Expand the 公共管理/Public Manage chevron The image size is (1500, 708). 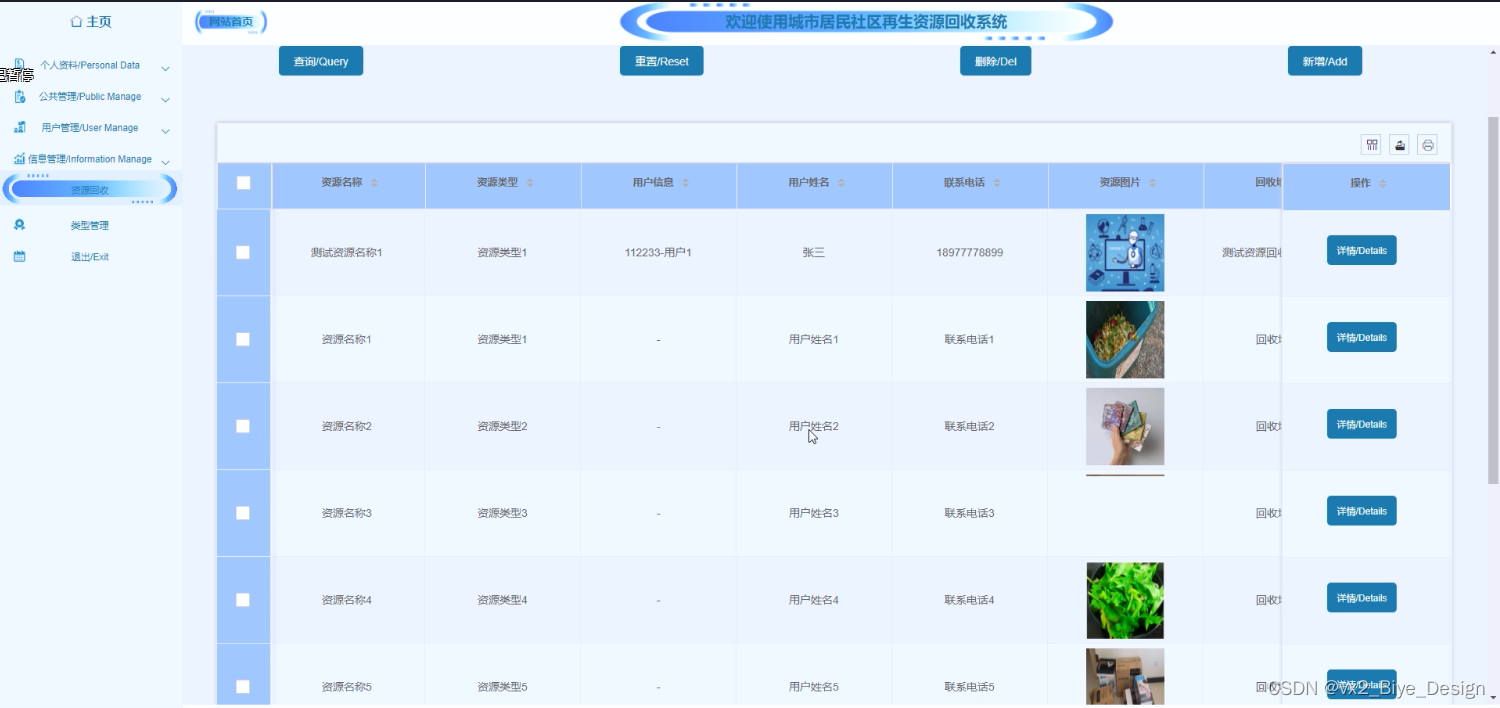pos(165,99)
